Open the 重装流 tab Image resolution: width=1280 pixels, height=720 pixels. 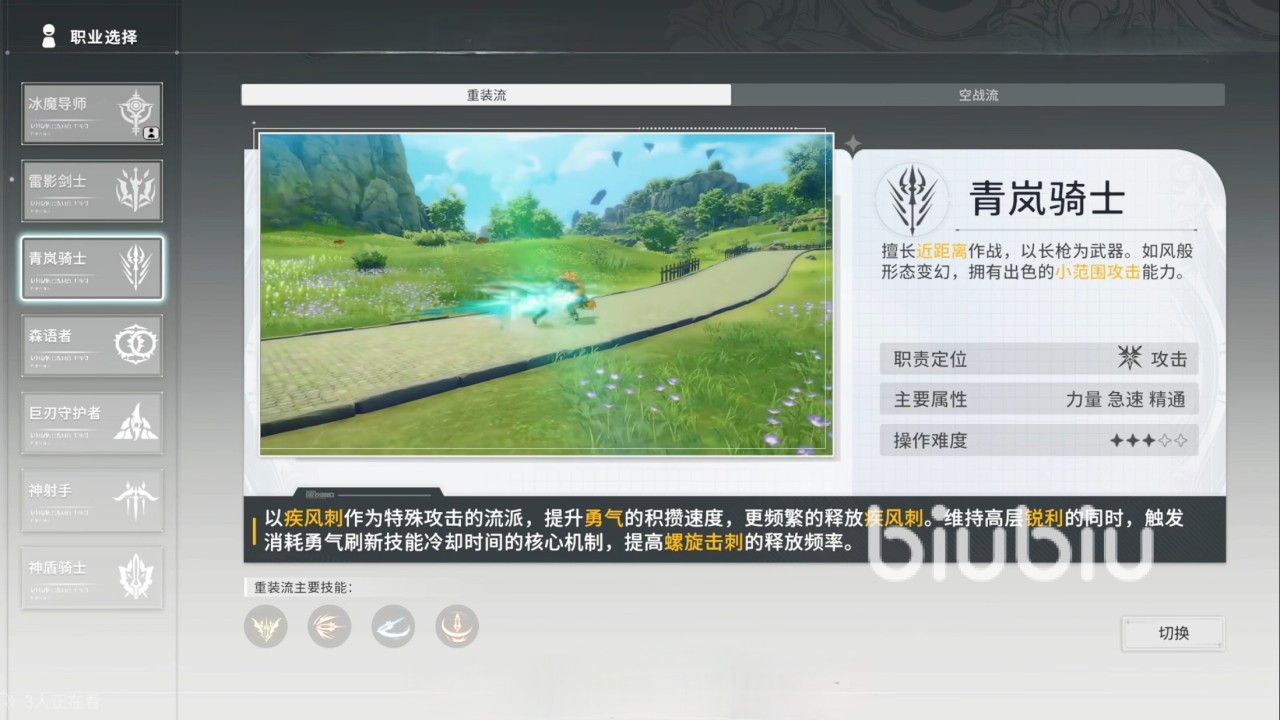[486, 95]
